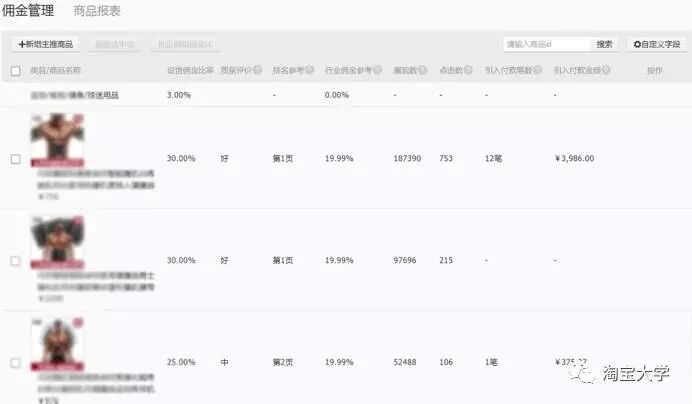The width and height of the screenshot is (692, 404).
Task: Click the category row ending in 球迷用品
Action: [x=75, y=95]
